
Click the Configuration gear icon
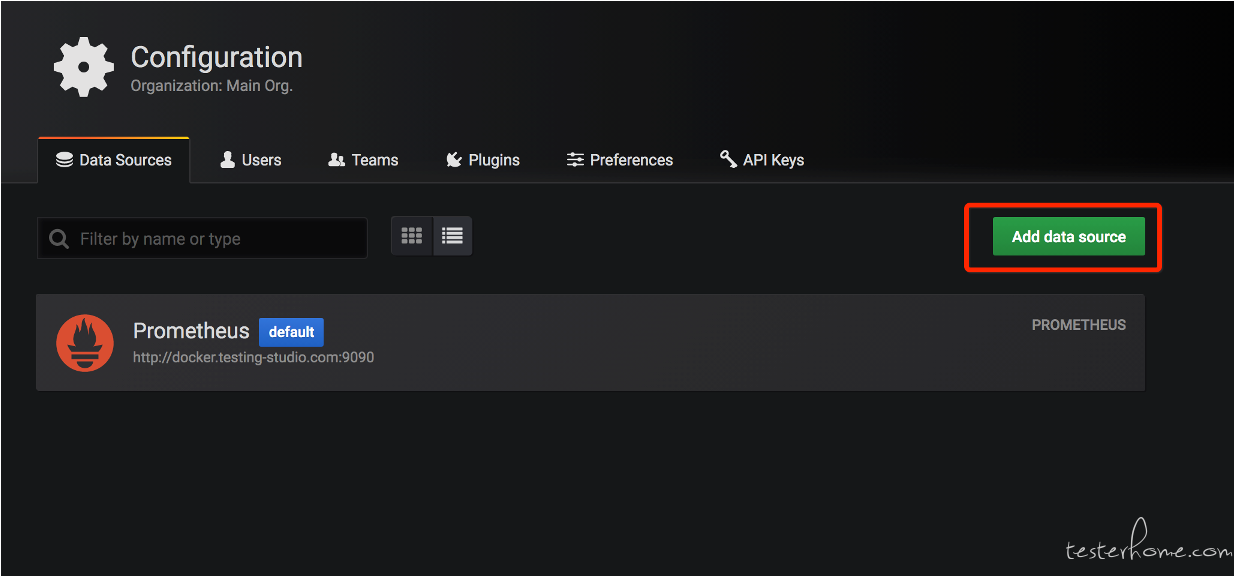[84, 67]
